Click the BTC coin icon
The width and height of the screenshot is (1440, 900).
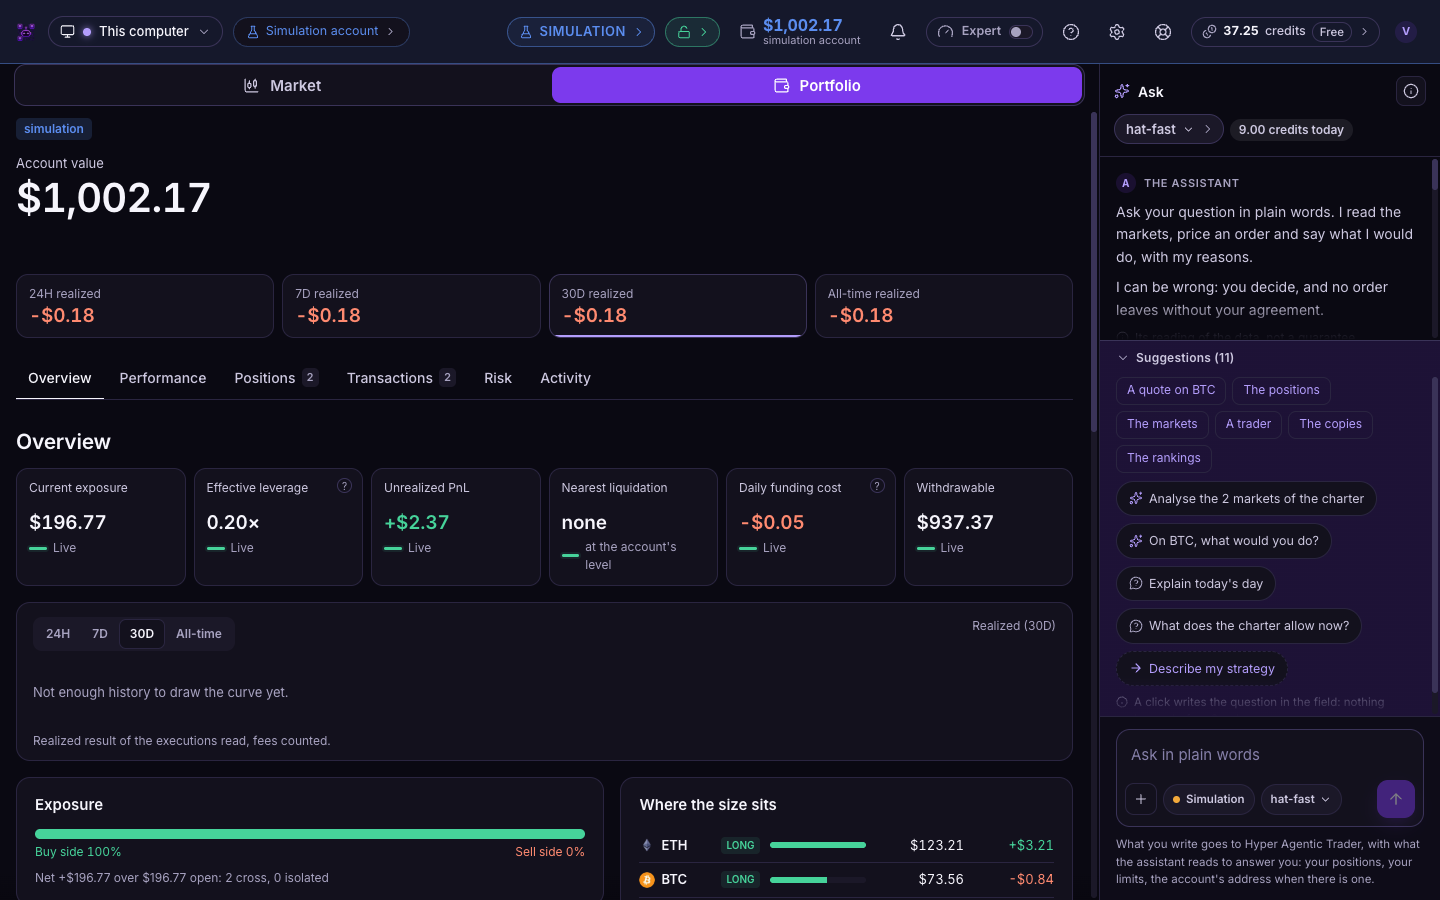[647, 880]
